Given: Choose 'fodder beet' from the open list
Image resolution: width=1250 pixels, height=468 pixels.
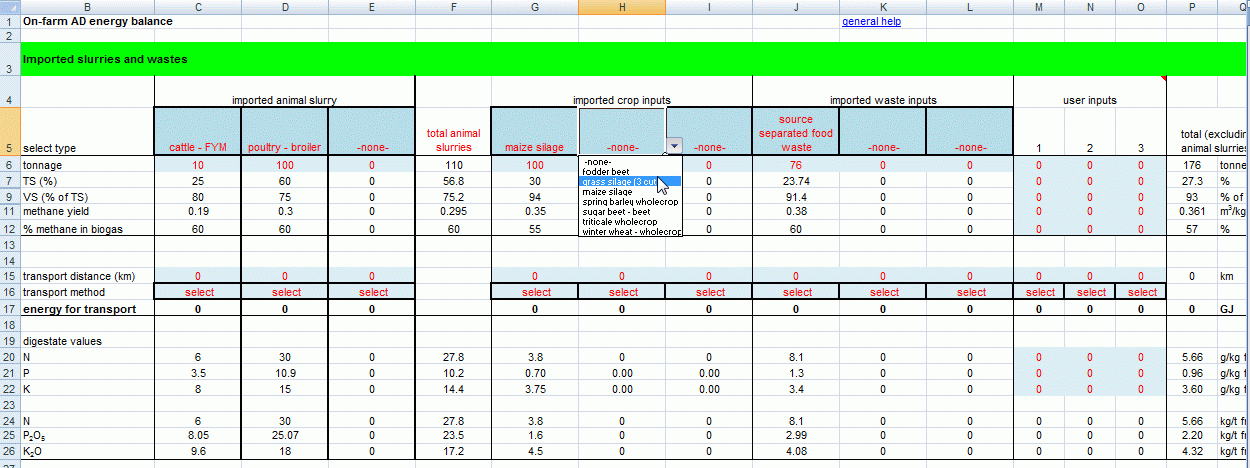Looking at the screenshot, I should click(x=606, y=171).
